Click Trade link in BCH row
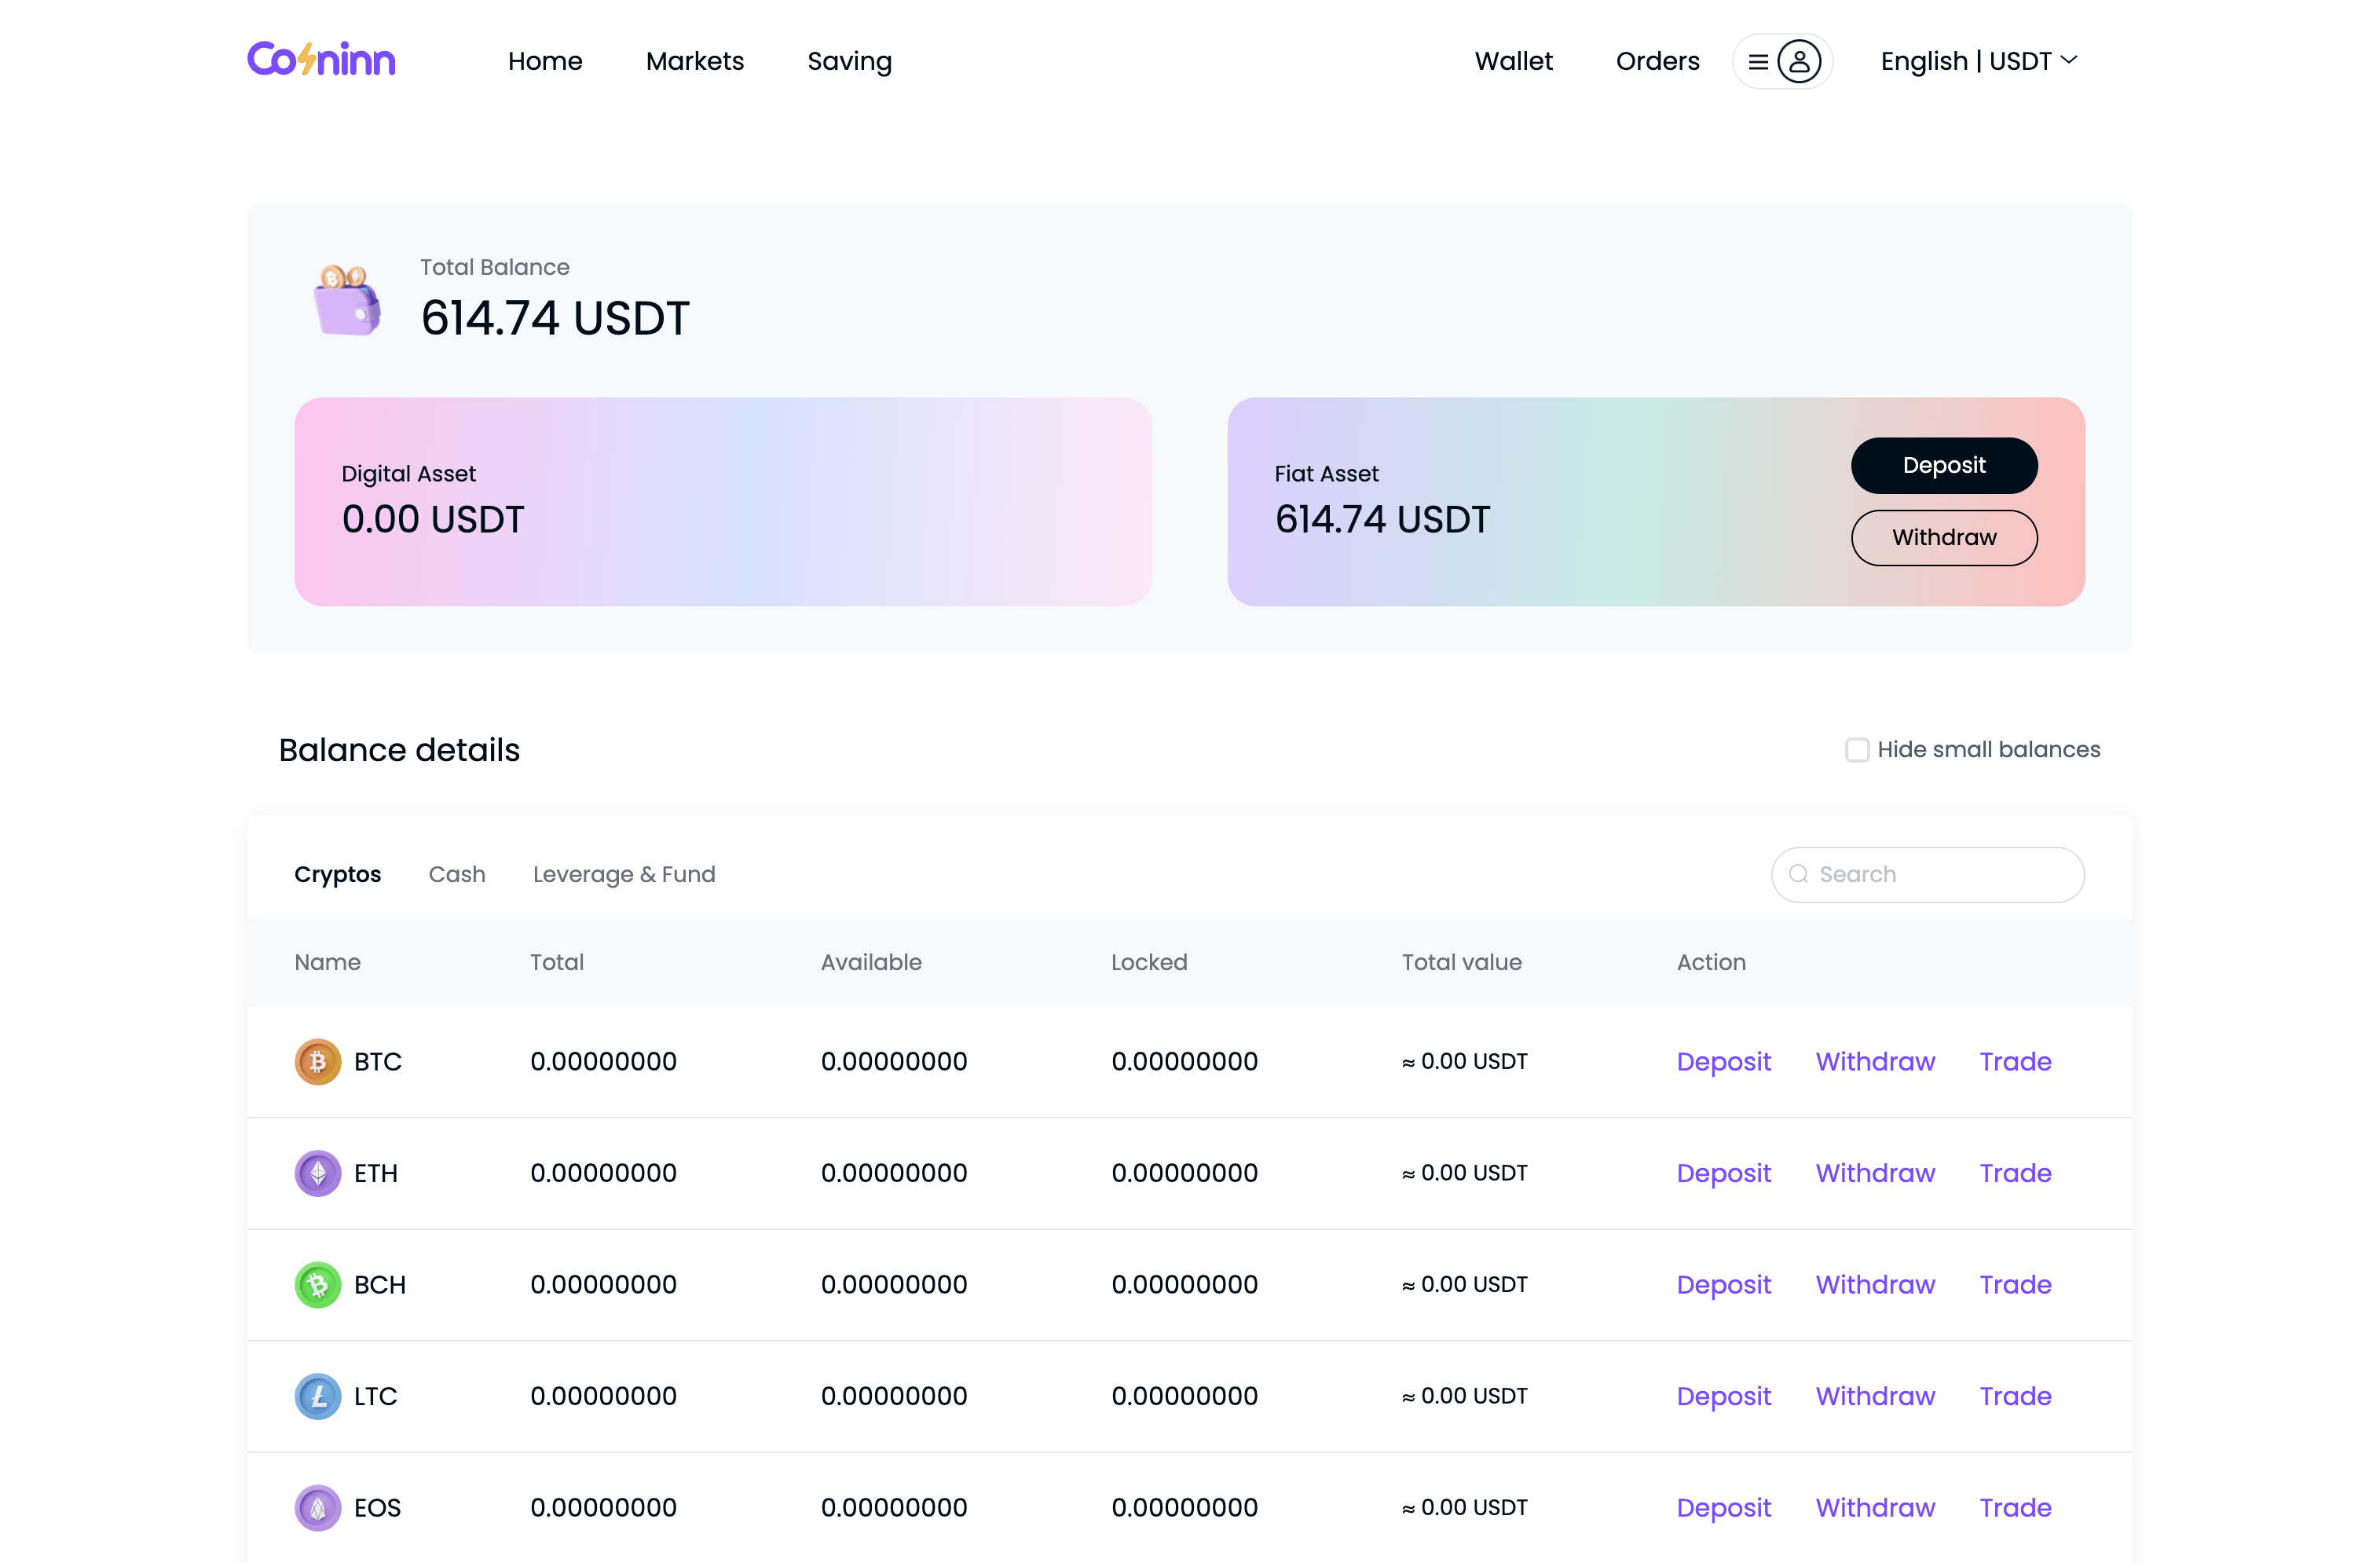Image resolution: width=2380 pixels, height=1563 pixels. point(2015,1284)
